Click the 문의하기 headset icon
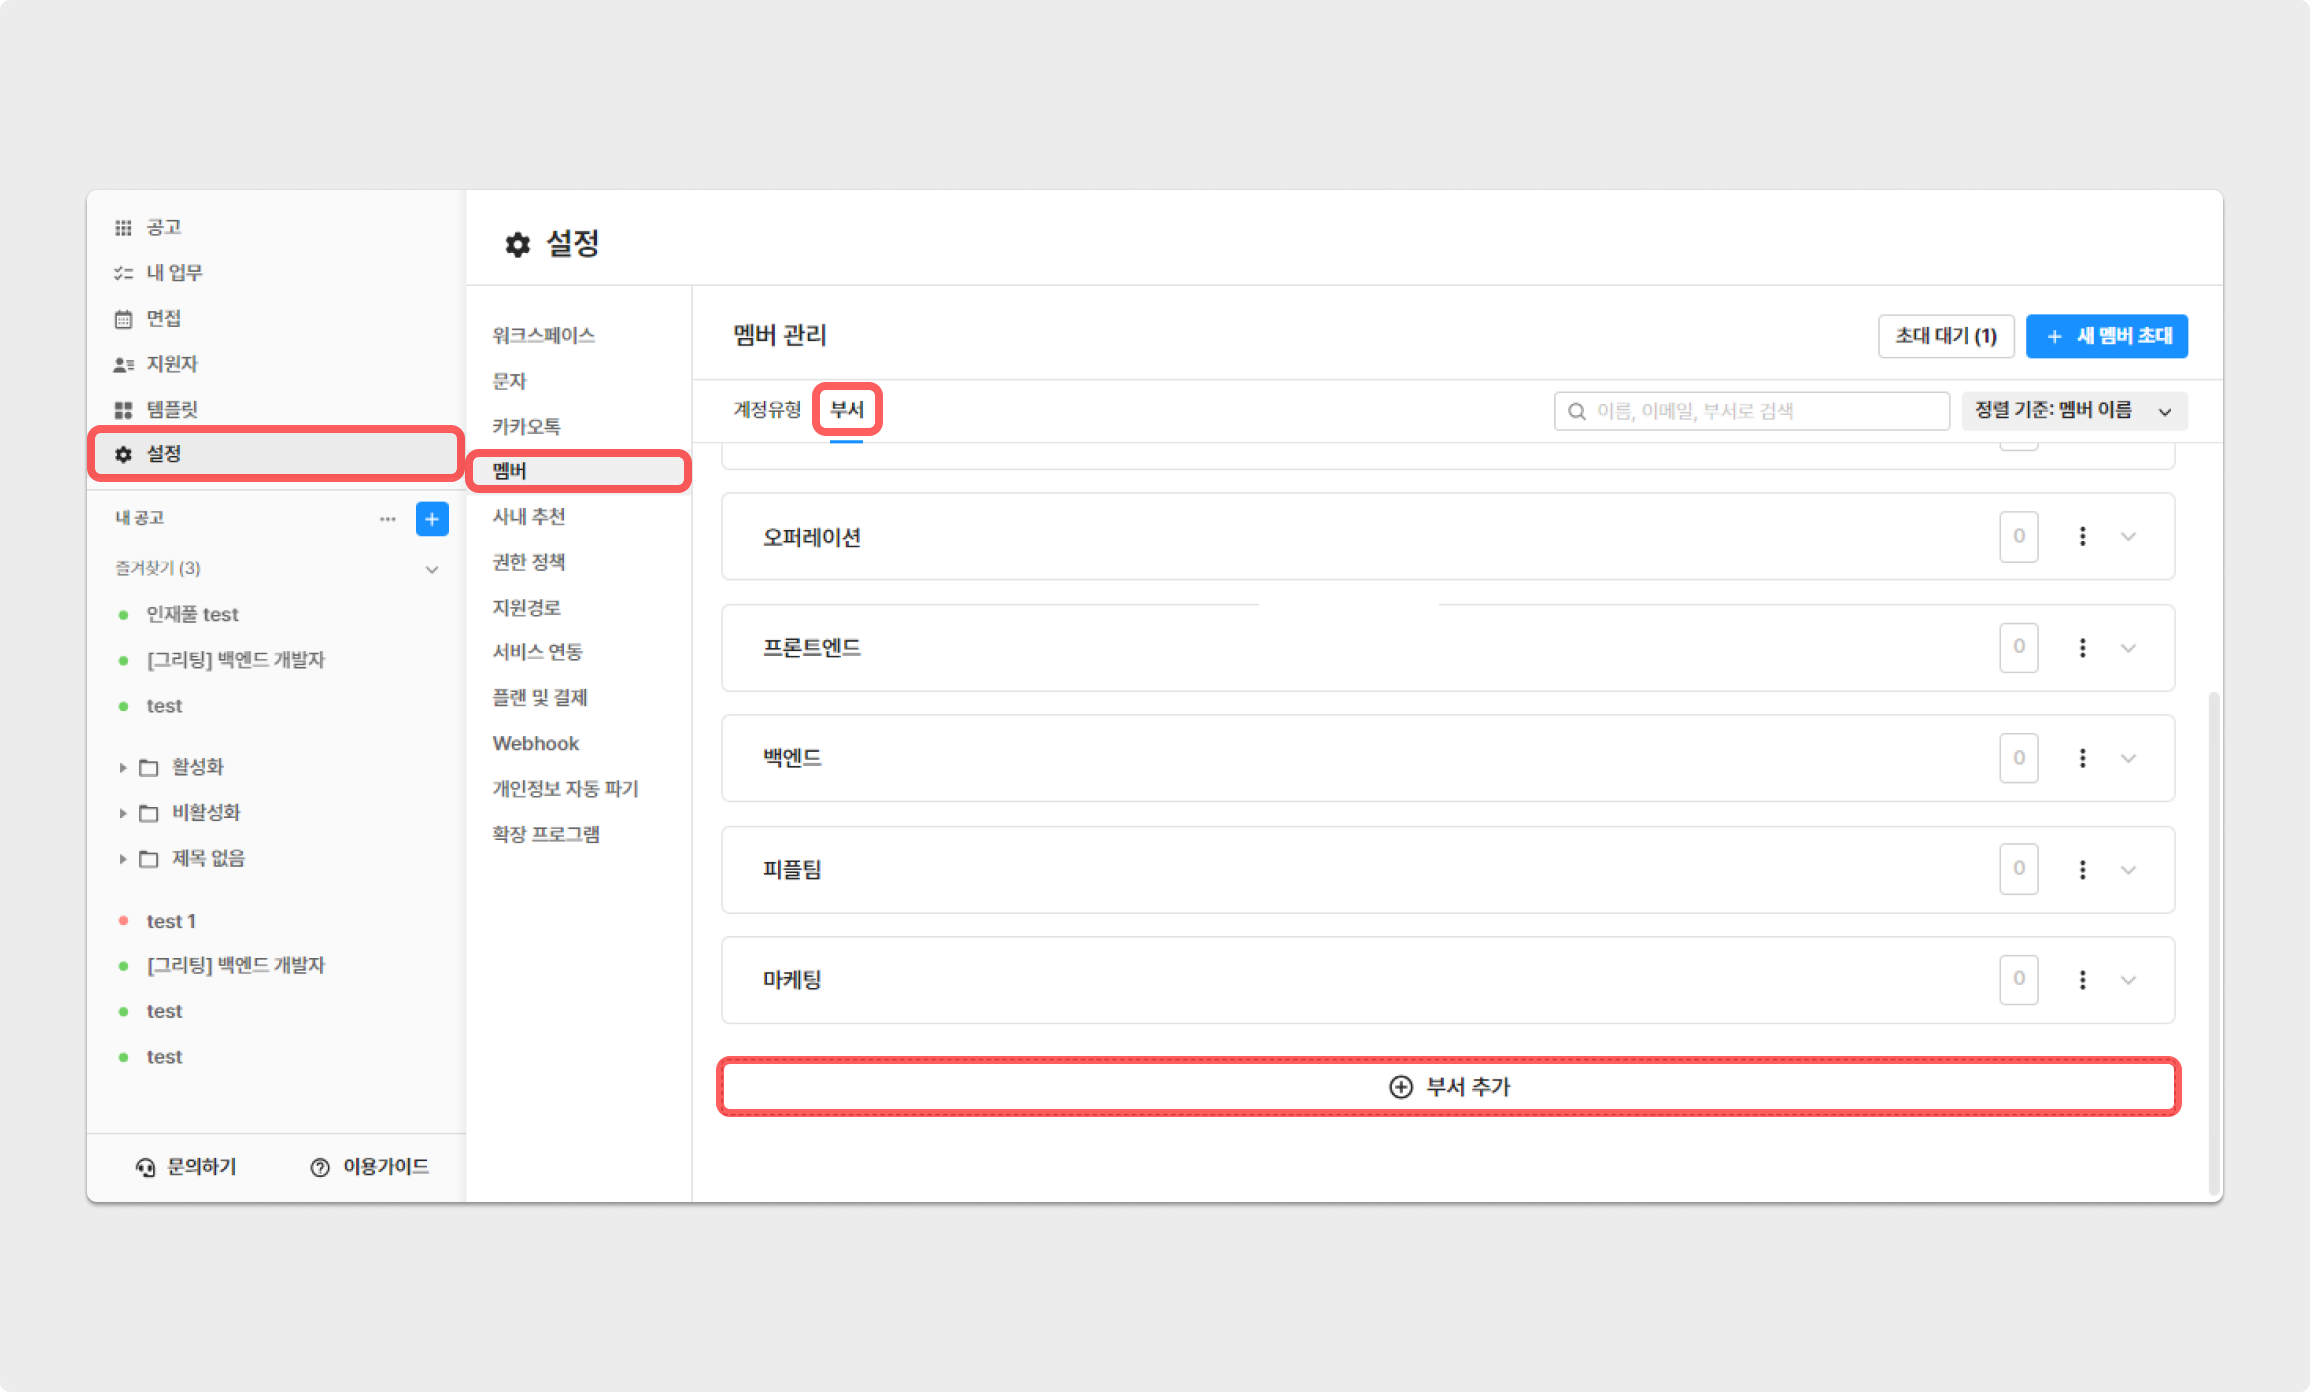Viewport: 2310px width, 1392px height. (x=146, y=1167)
